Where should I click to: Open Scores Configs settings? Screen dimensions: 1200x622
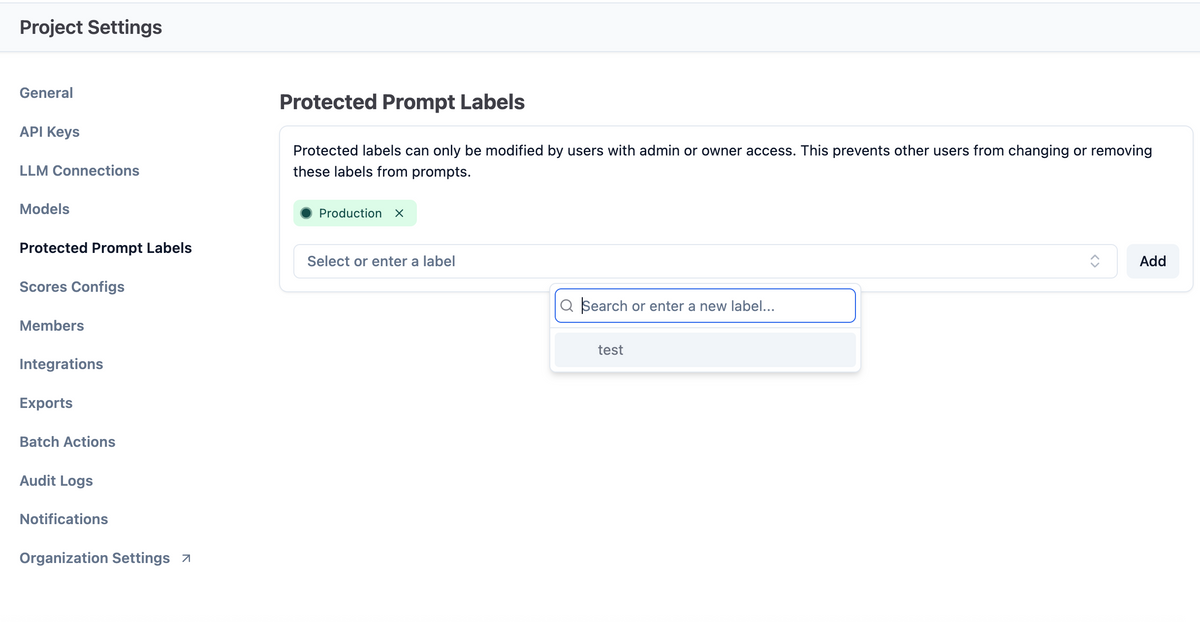(72, 287)
